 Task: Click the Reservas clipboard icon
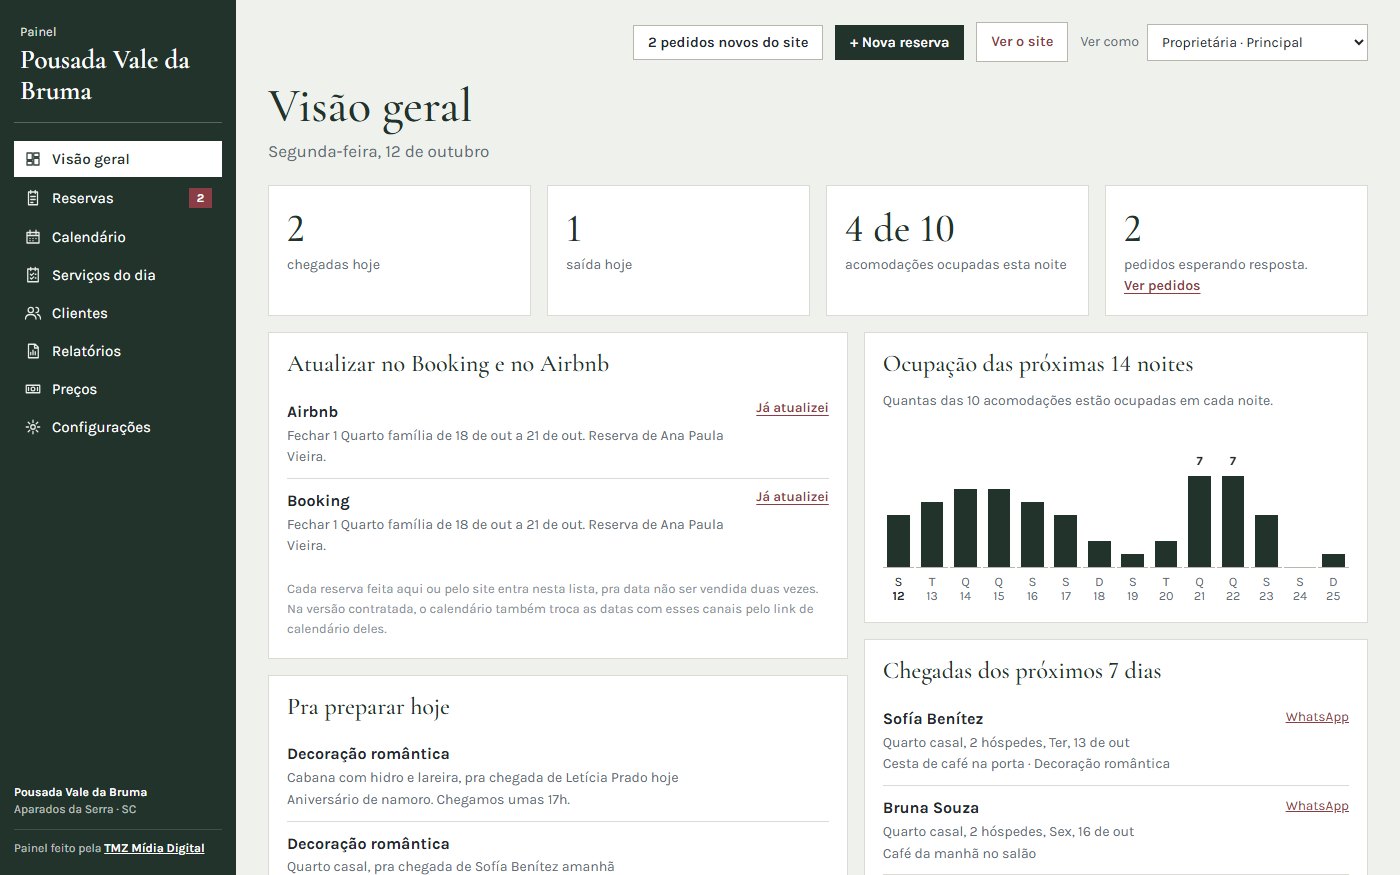33,198
